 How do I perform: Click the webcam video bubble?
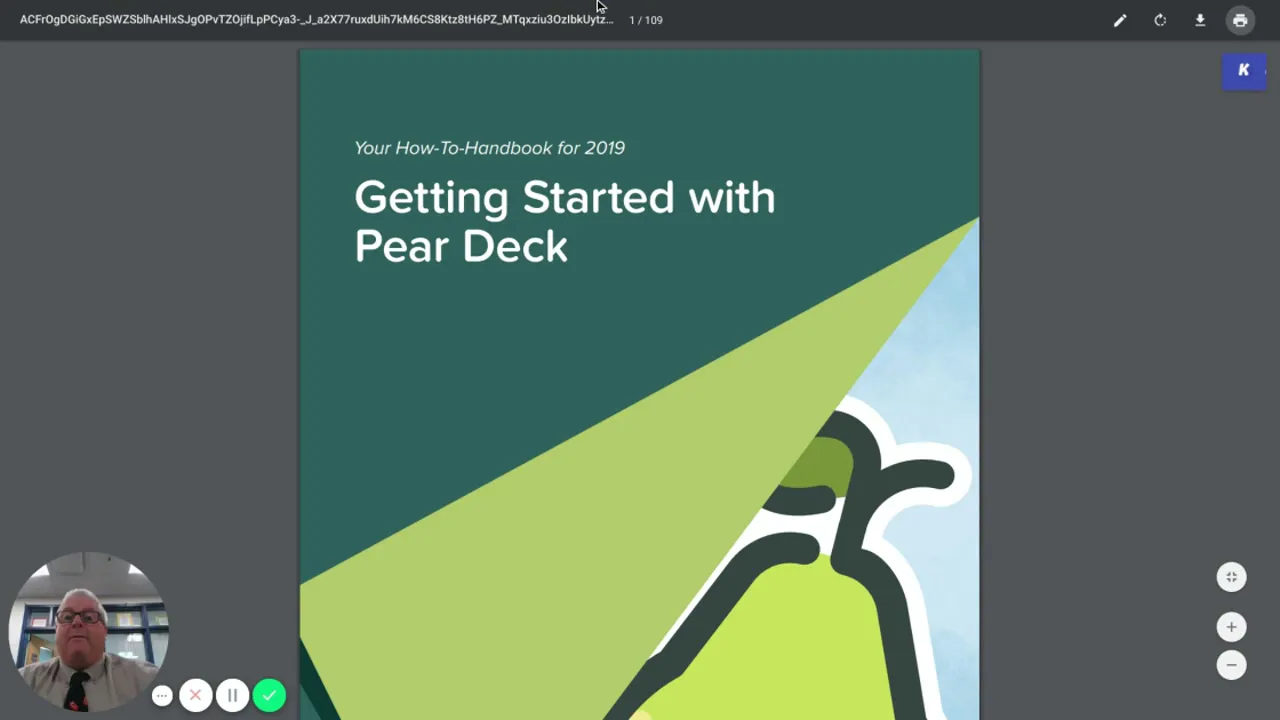pyautogui.click(x=88, y=632)
